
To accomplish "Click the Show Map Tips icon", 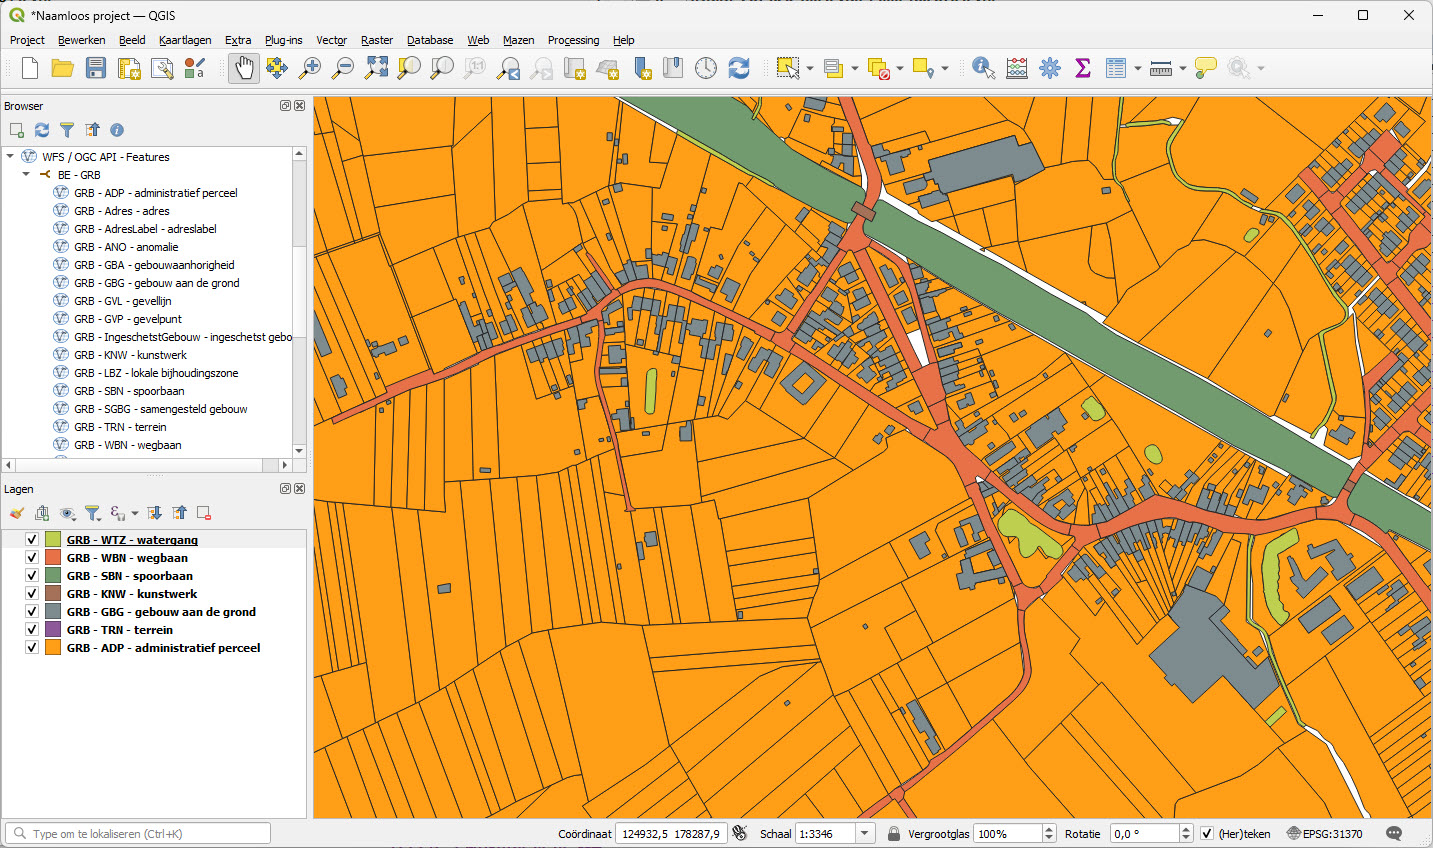I will click(1205, 68).
